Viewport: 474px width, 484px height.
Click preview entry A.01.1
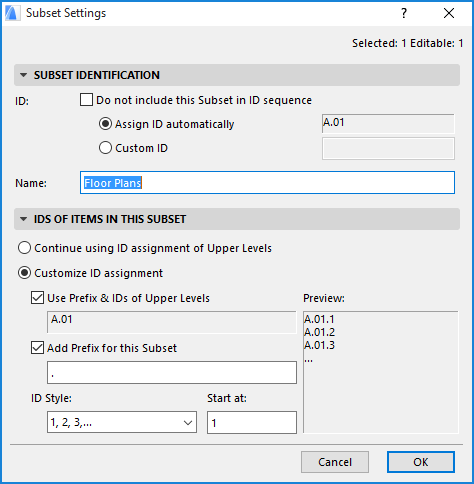(319, 319)
